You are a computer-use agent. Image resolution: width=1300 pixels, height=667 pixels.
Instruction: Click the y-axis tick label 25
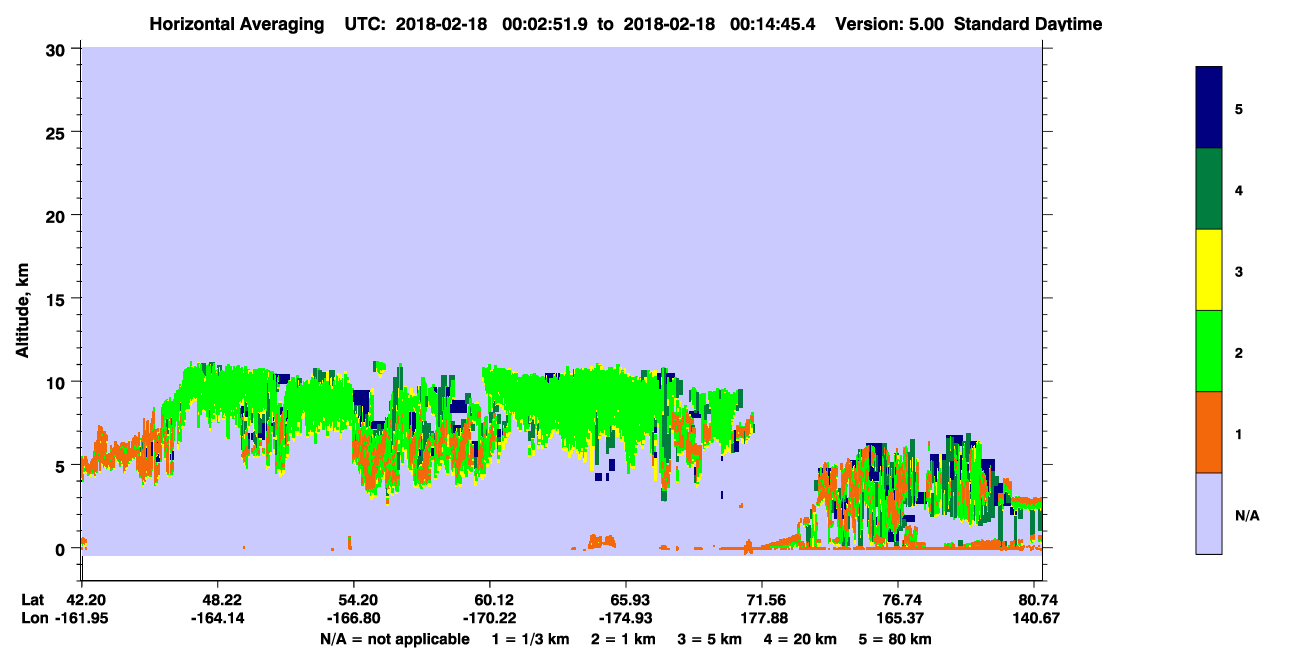pyautogui.click(x=58, y=132)
